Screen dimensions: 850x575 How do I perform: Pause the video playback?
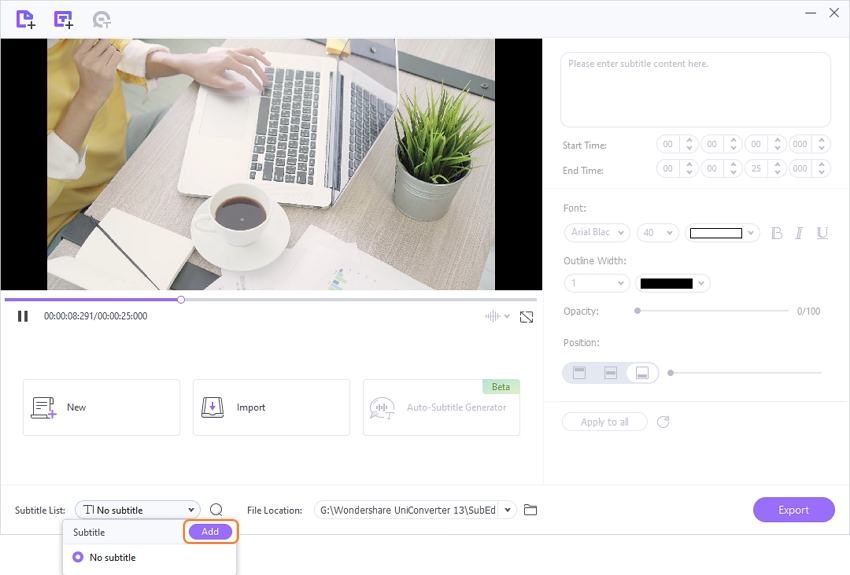(23, 316)
